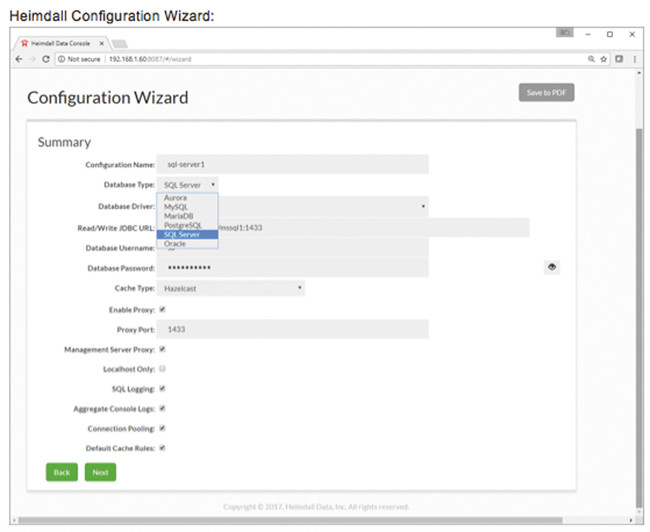Open the Cache Type Hazelcast dropdown

tap(230, 288)
